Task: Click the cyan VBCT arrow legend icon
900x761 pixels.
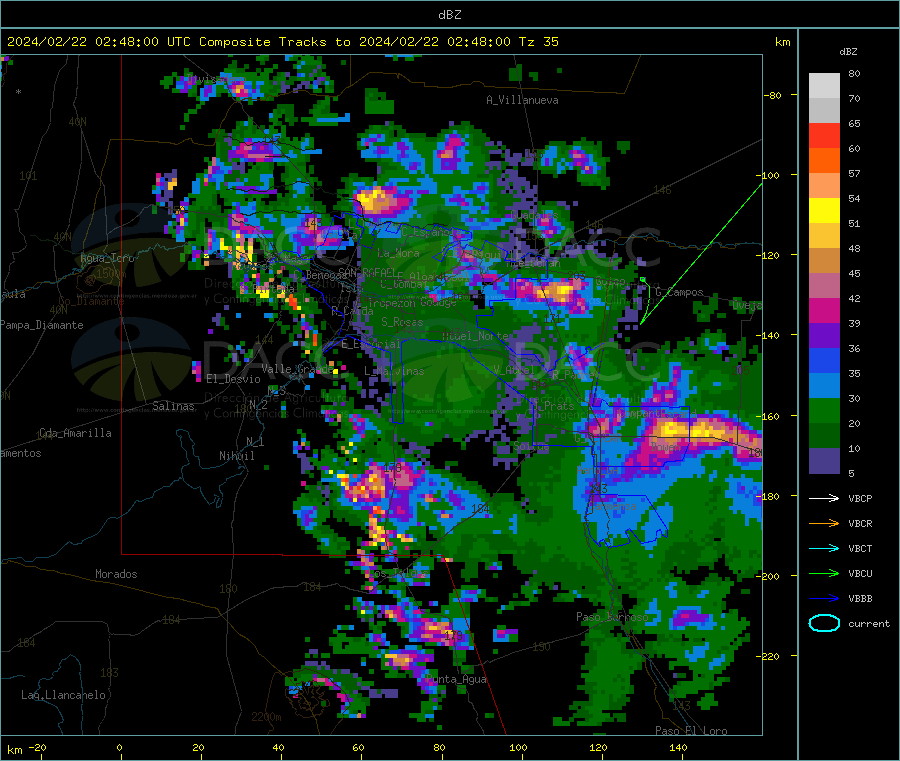Action: point(824,548)
